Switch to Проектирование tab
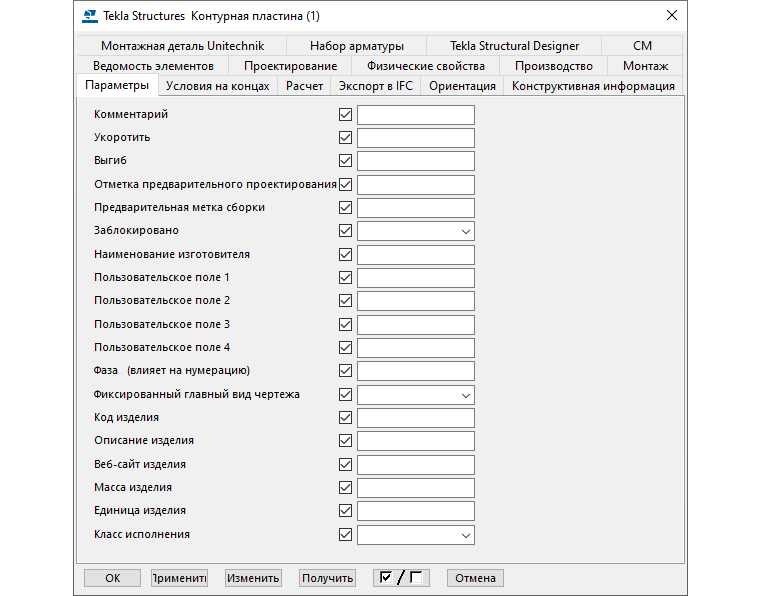 290,66
